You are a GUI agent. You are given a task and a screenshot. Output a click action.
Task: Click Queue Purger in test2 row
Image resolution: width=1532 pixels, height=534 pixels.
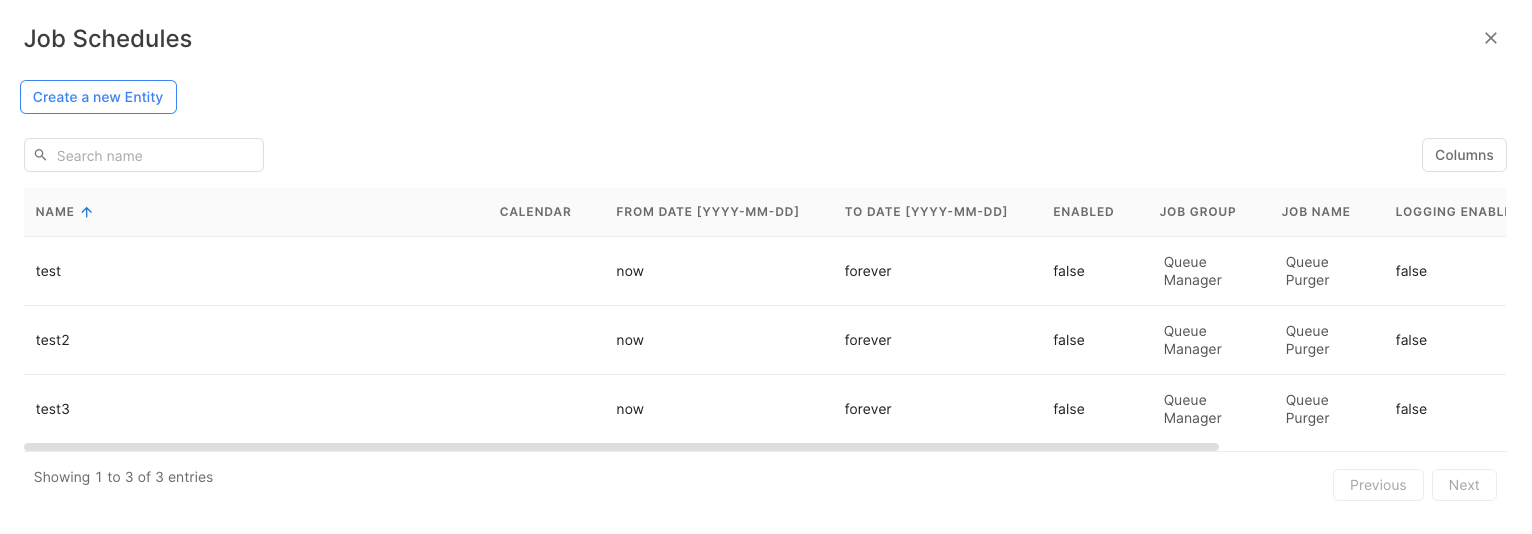[1307, 340]
